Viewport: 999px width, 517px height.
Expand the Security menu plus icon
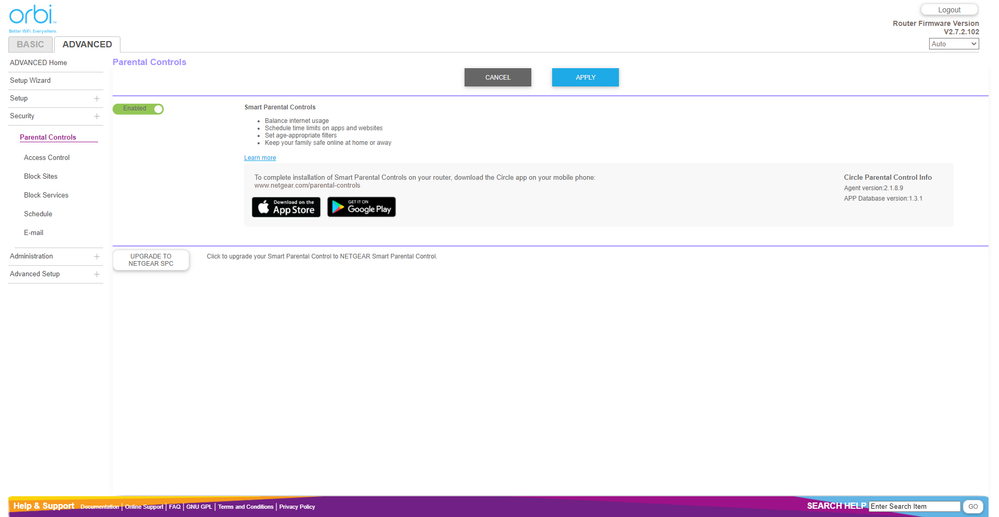point(97,117)
